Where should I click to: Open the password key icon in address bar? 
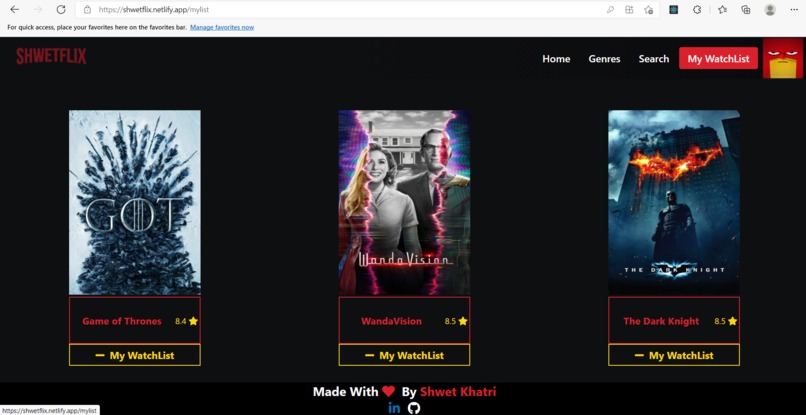(x=610, y=9)
